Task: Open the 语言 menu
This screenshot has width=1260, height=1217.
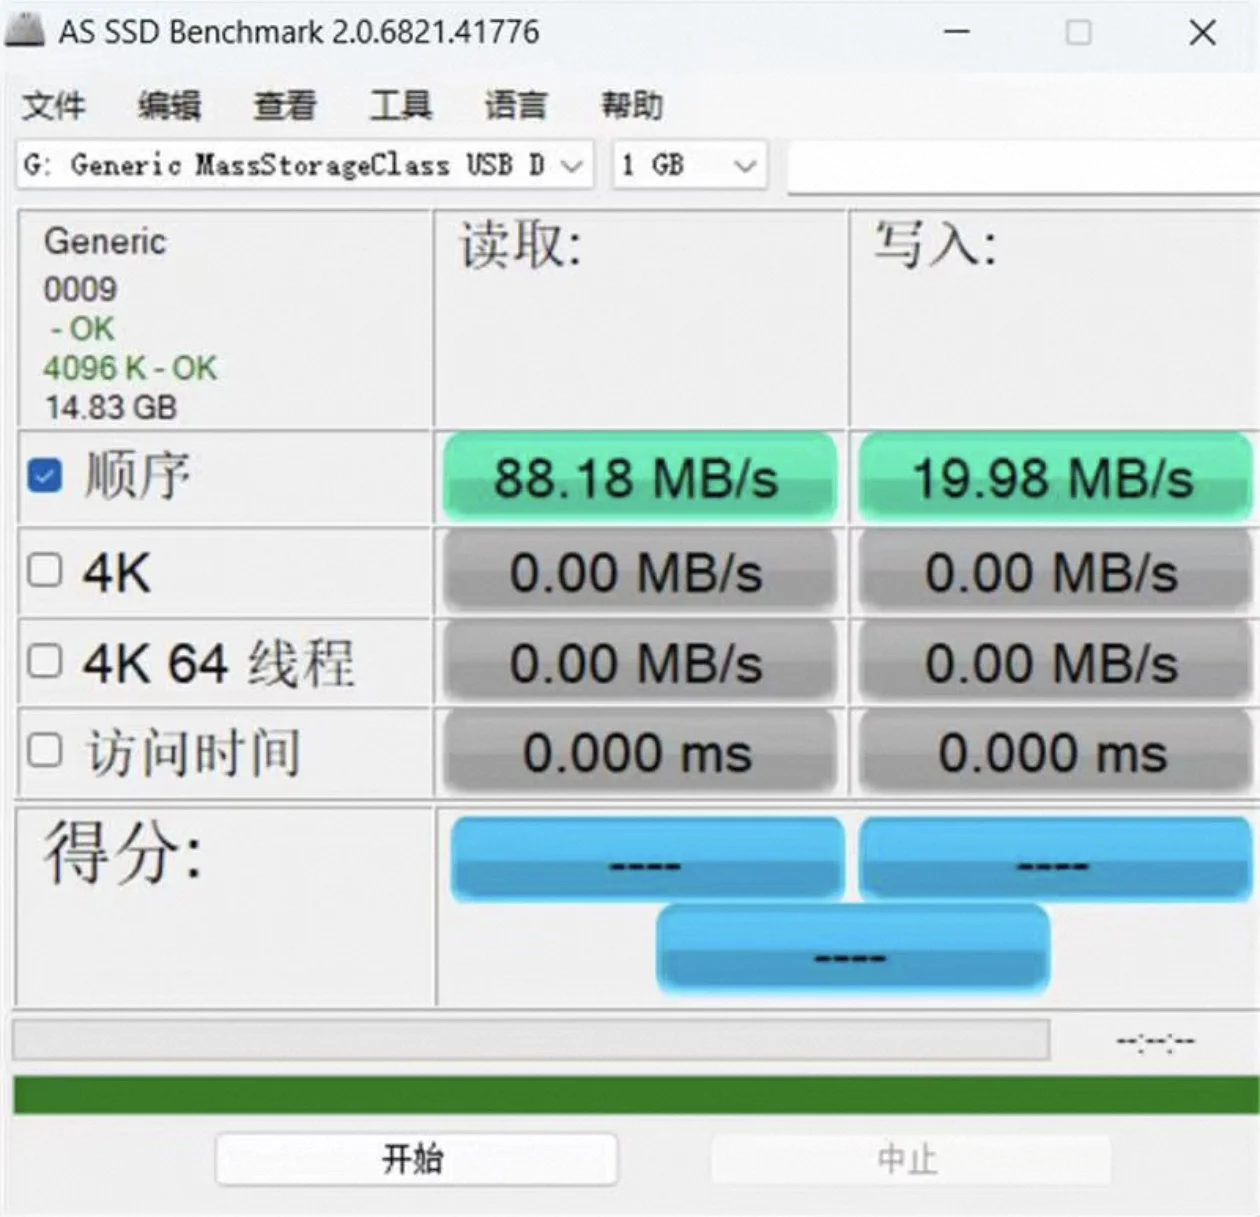Action: pyautogui.click(x=516, y=104)
